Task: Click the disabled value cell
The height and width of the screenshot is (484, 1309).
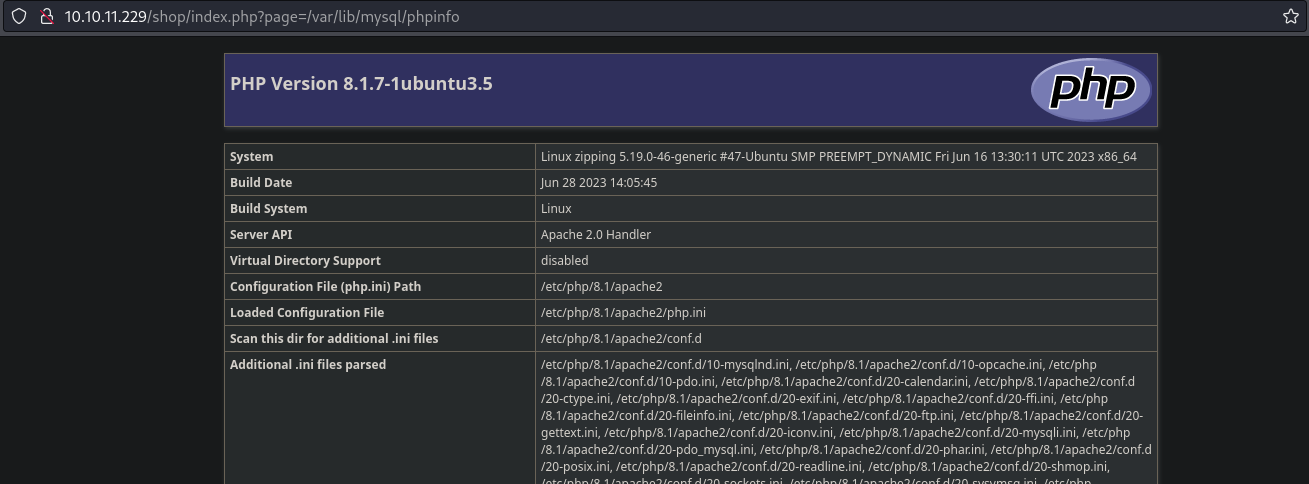Action: click(x=564, y=261)
